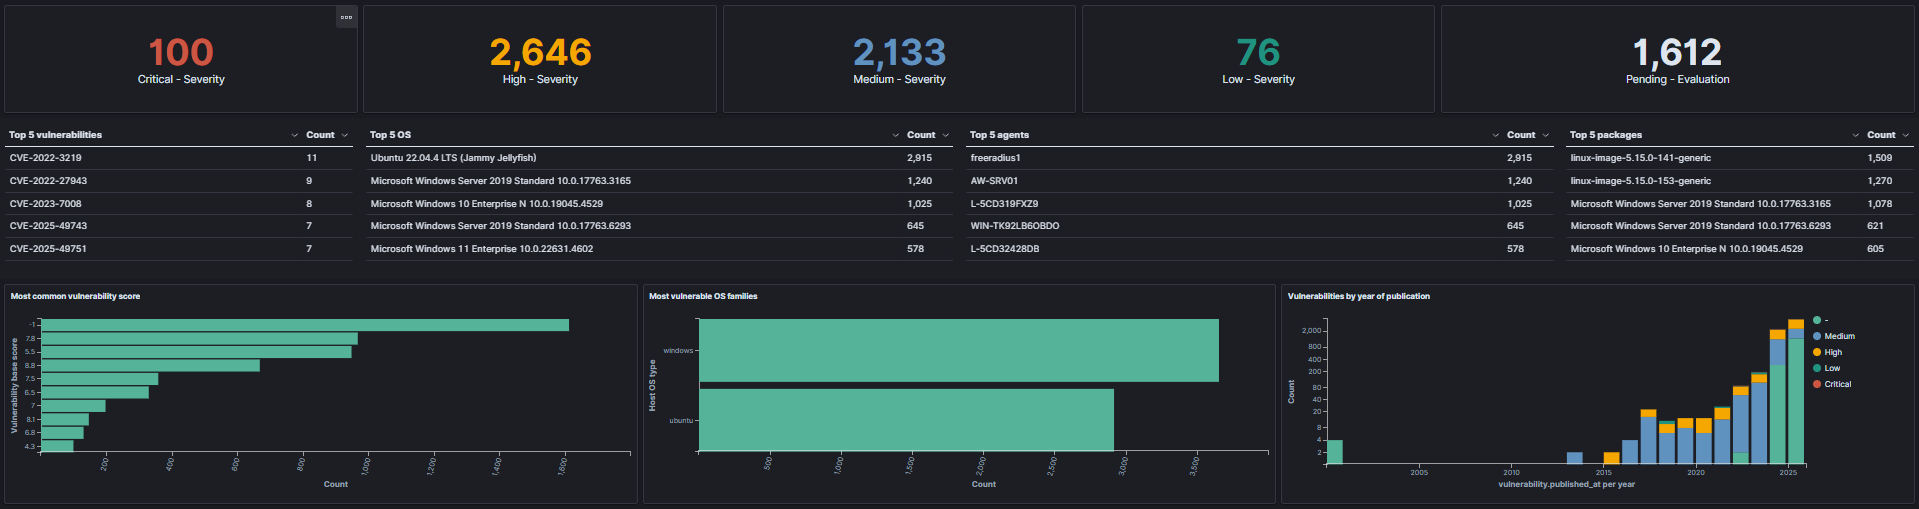Open the Top 5 agents column chevron
1919x509 pixels.
pyautogui.click(x=1495, y=135)
